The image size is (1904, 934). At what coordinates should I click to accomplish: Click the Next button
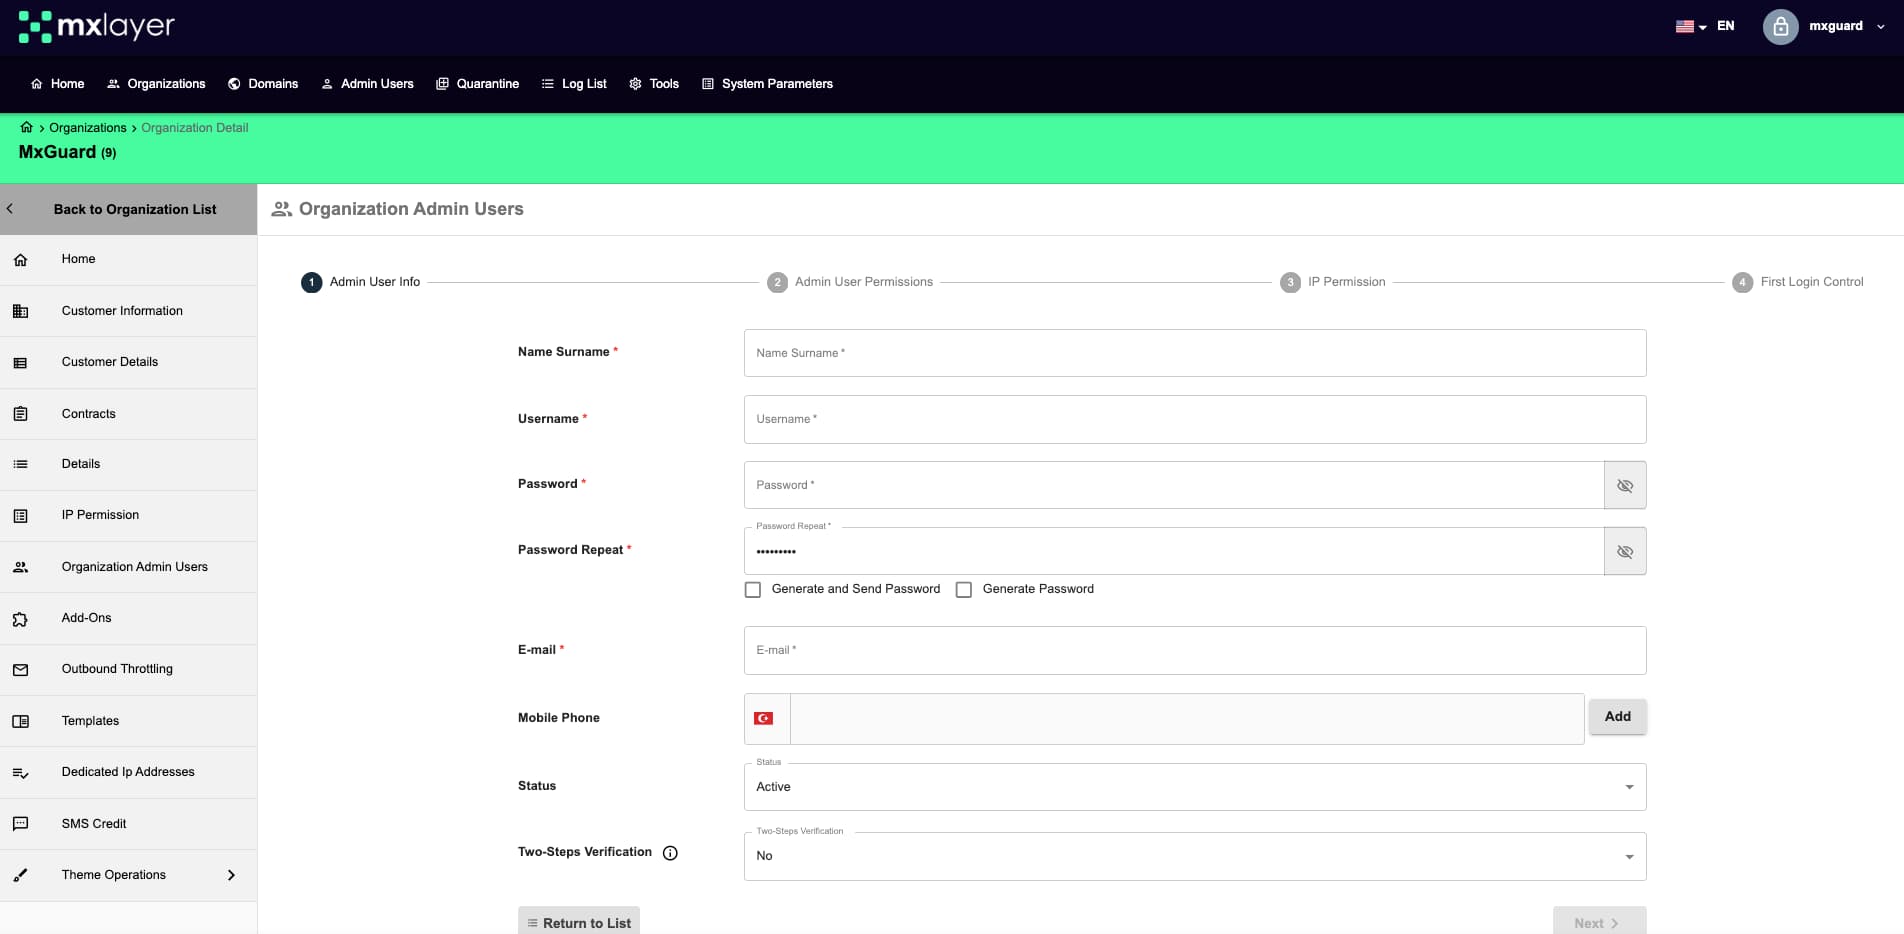(x=1599, y=922)
